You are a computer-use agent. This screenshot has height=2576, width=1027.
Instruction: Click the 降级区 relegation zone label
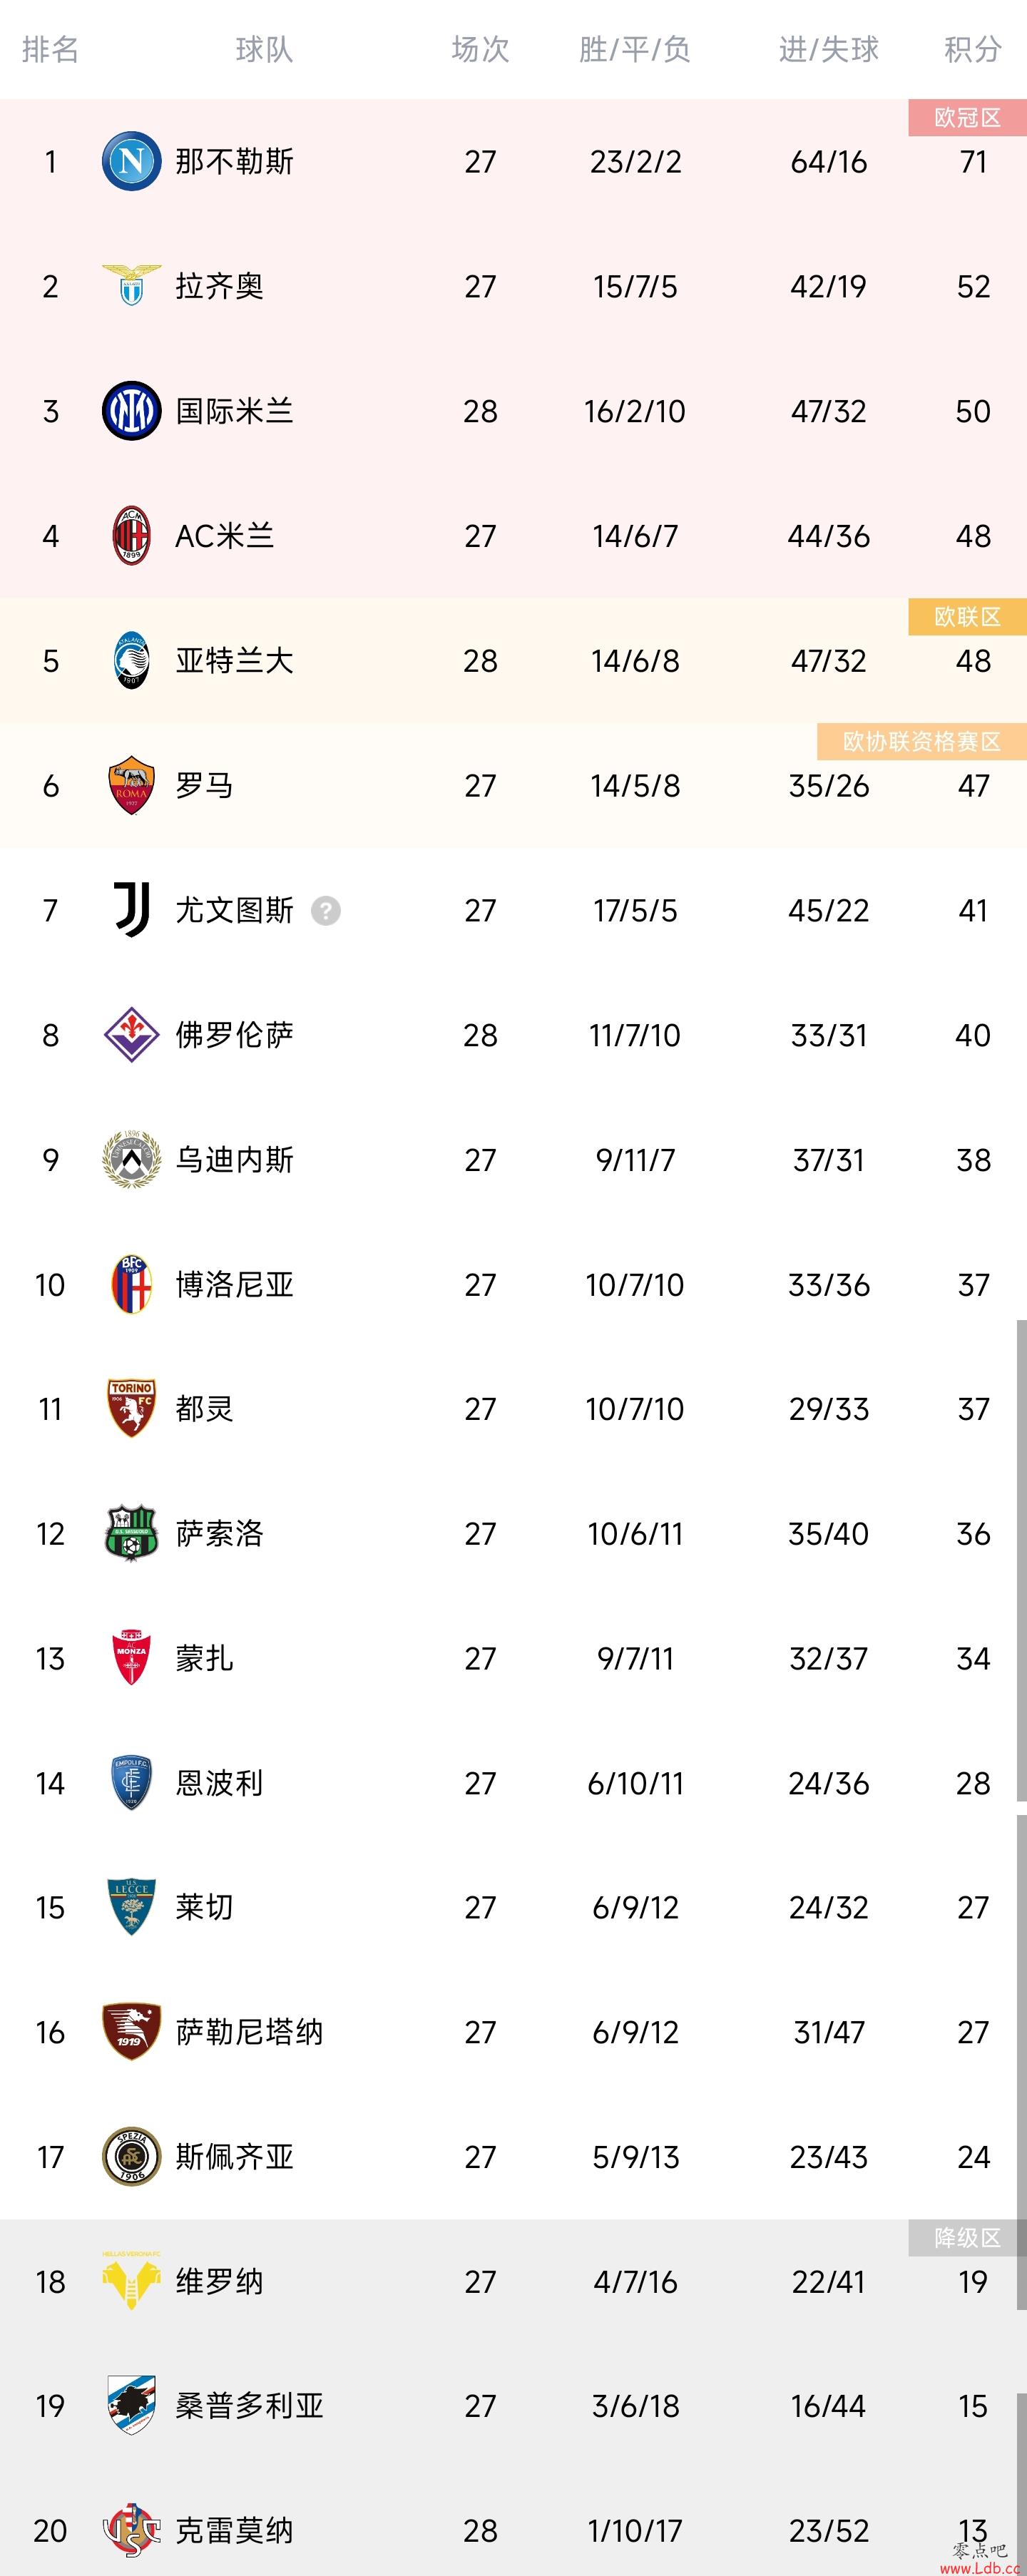(x=967, y=2238)
